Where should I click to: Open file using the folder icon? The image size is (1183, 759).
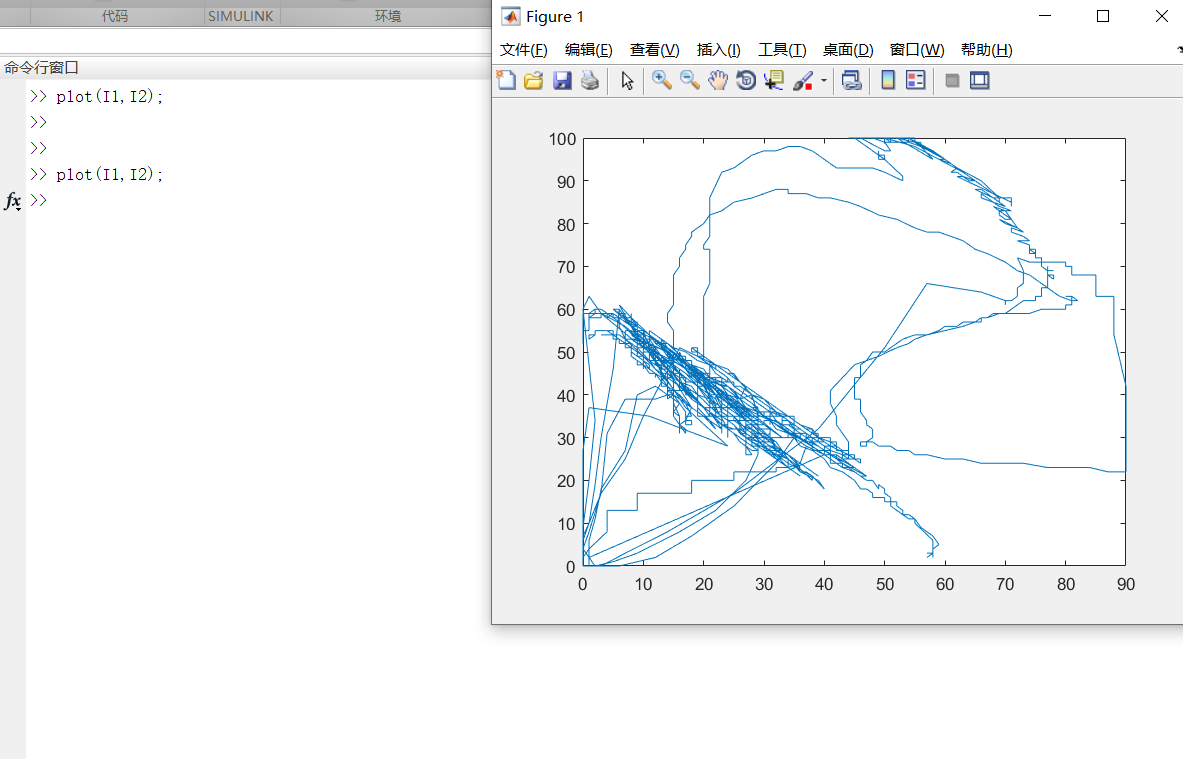534,80
